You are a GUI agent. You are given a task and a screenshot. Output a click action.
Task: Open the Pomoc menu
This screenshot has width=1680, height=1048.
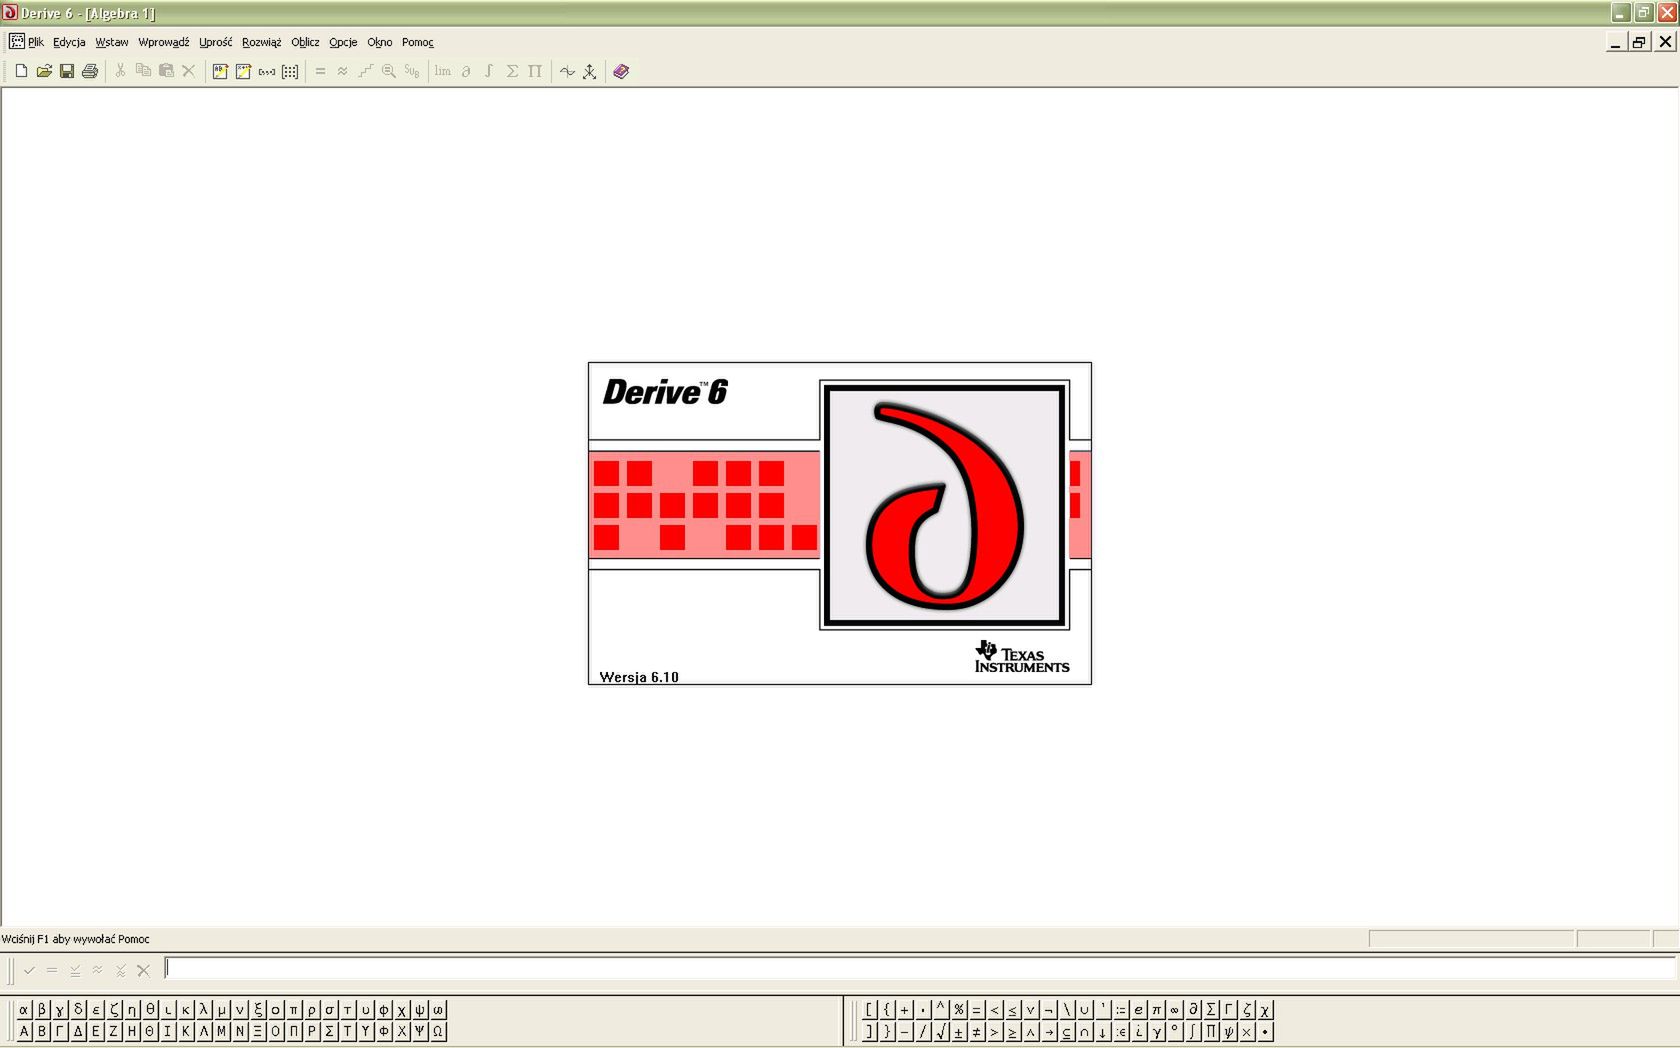pos(418,42)
